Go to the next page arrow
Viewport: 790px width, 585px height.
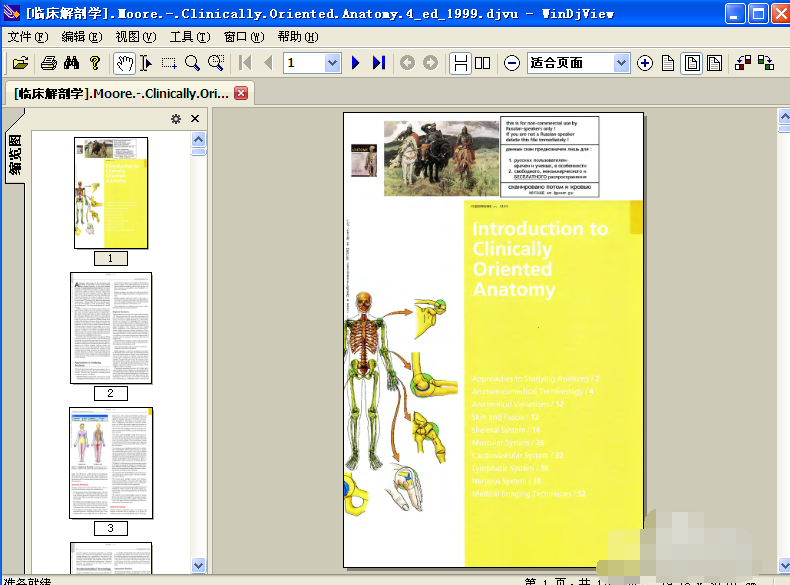pyautogui.click(x=355, y=63)
